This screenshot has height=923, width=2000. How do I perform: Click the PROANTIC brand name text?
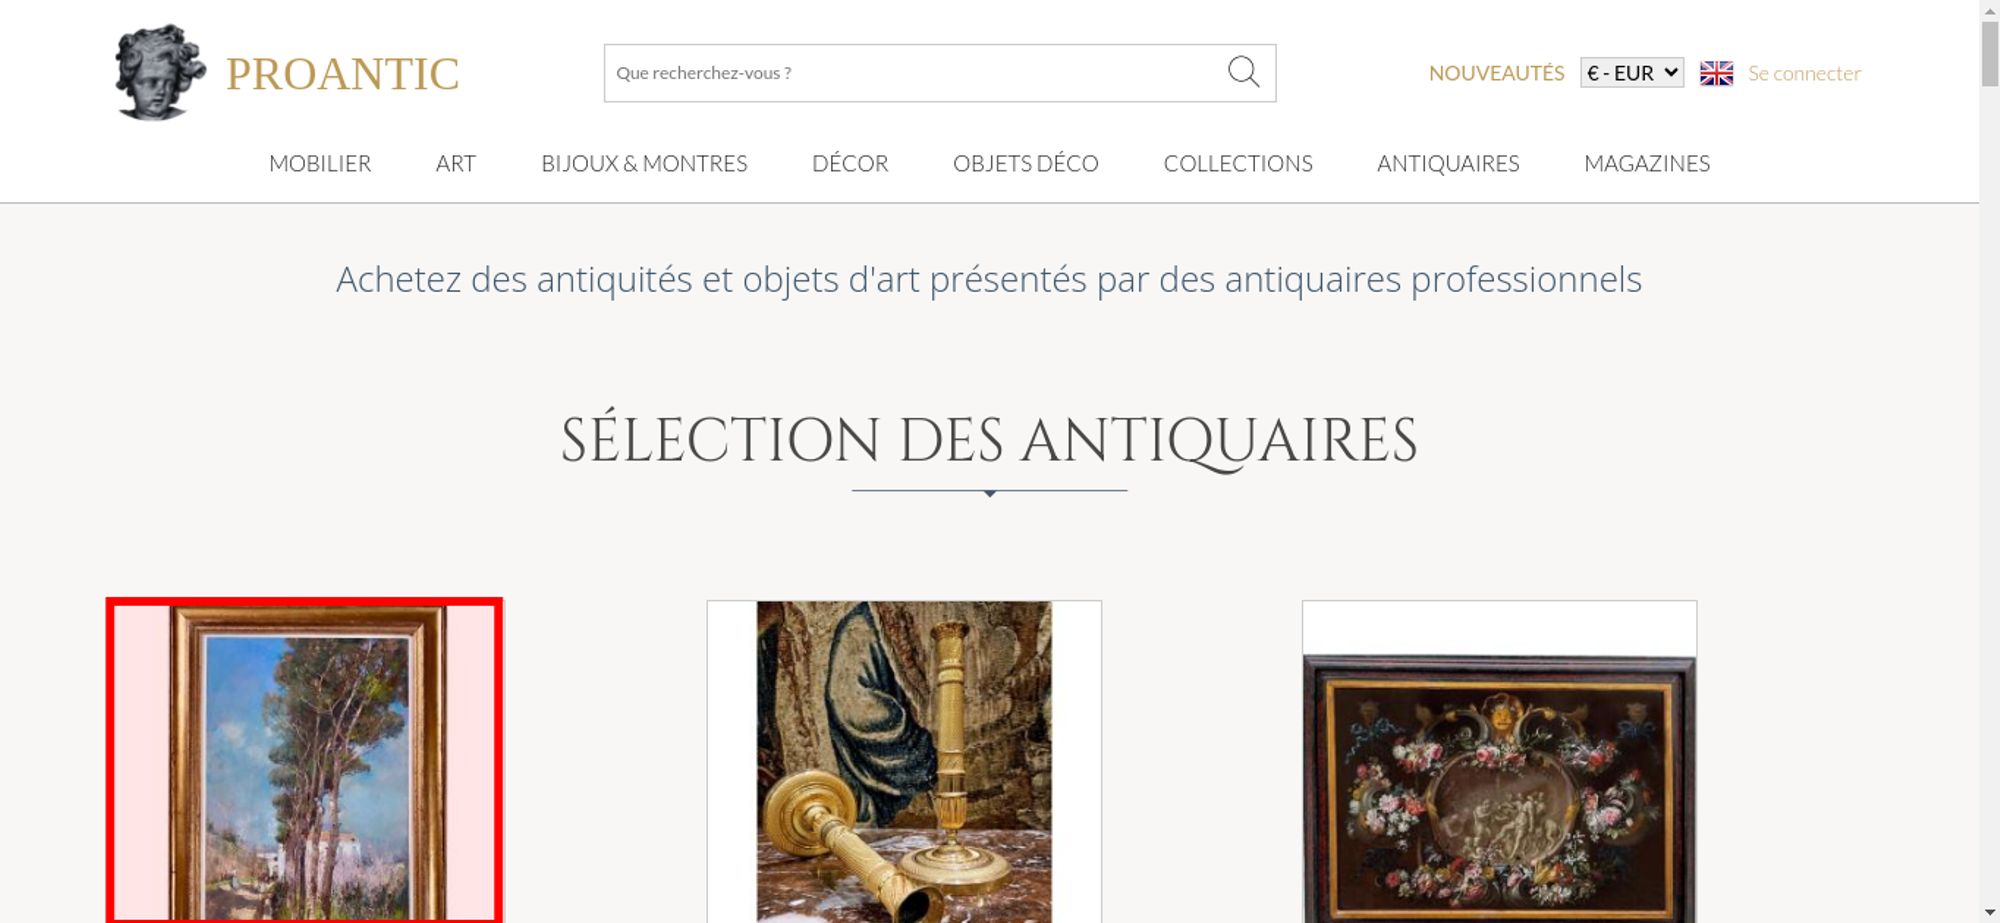343,74
